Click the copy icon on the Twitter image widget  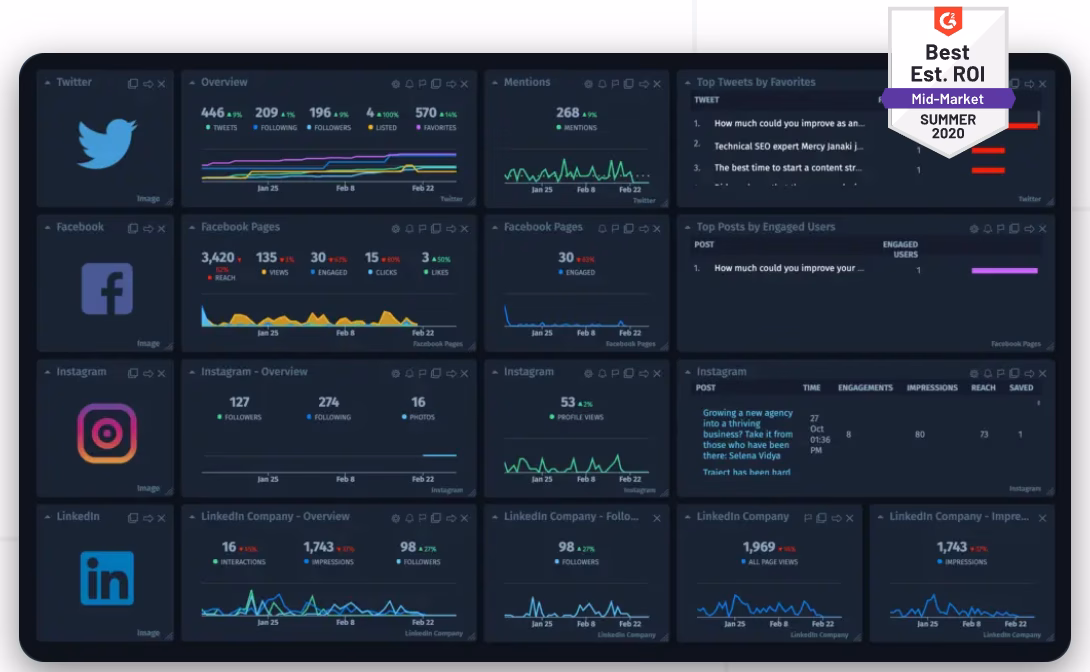pos(133,84)
